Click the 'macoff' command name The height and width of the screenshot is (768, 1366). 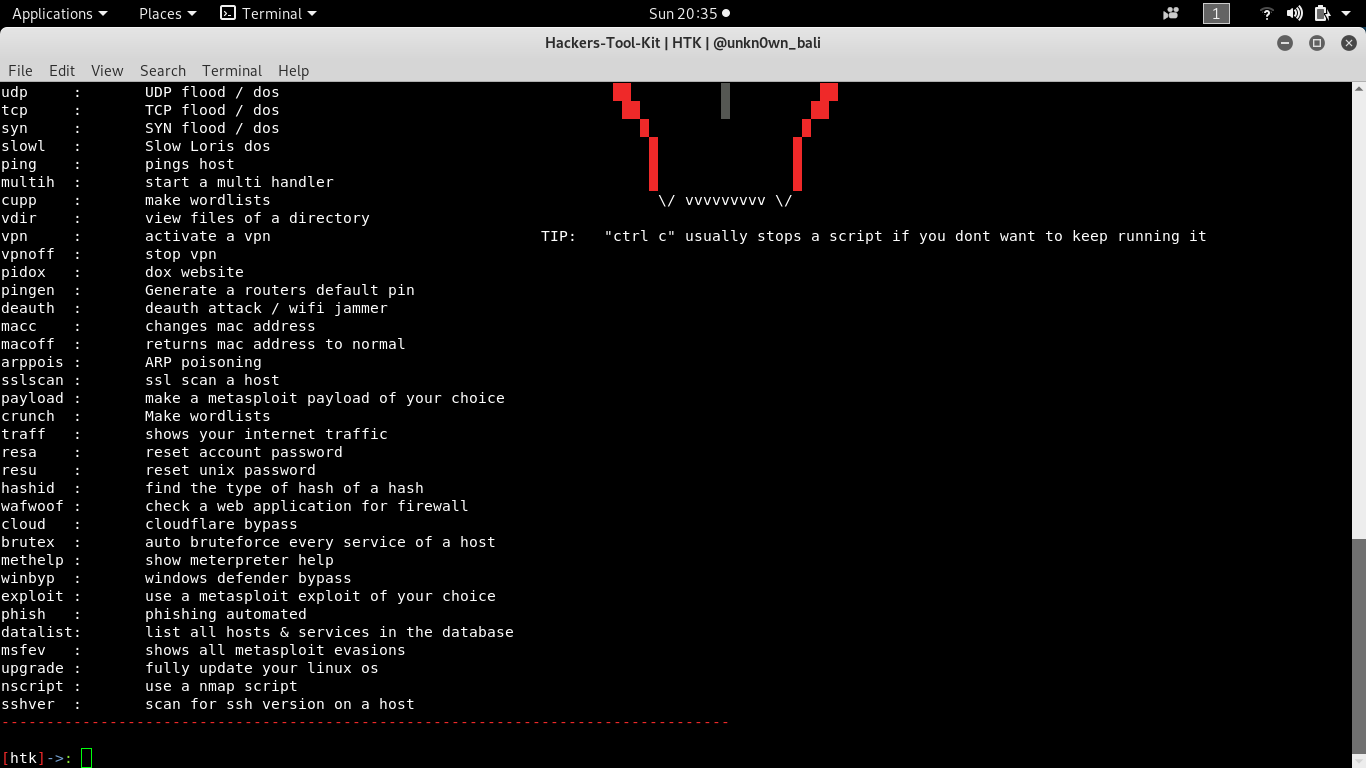(28, 344)
